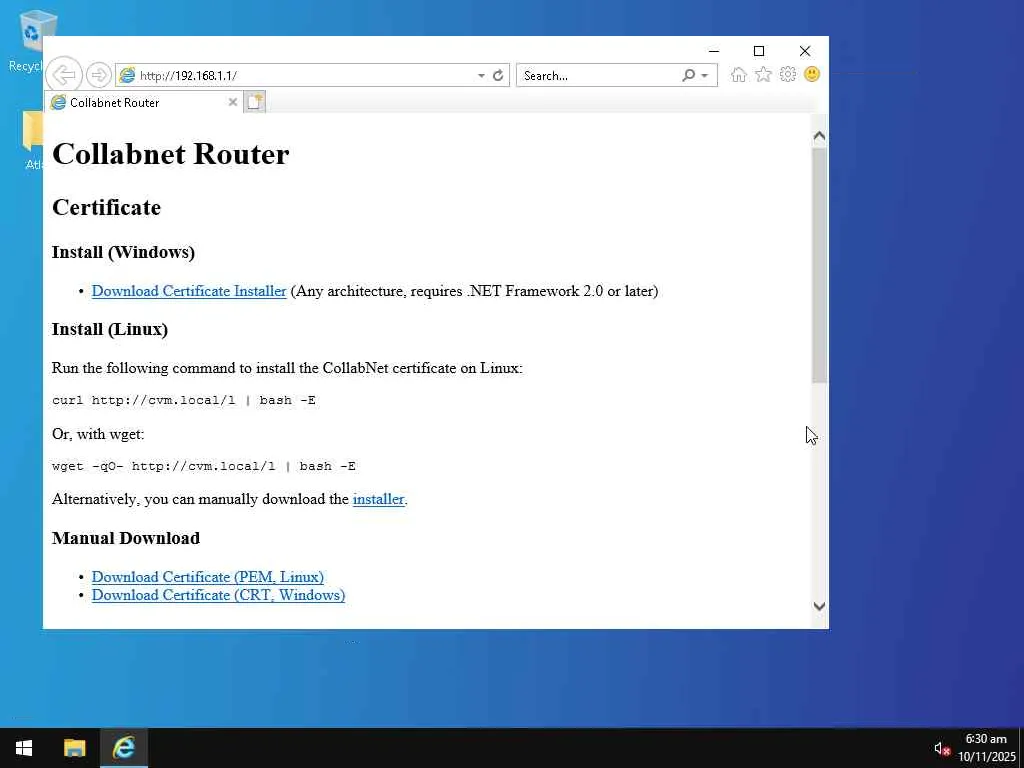Viewport: 1024px width, 768px height.
Task: Minimize the browser window
Action: tap(714, 51)
